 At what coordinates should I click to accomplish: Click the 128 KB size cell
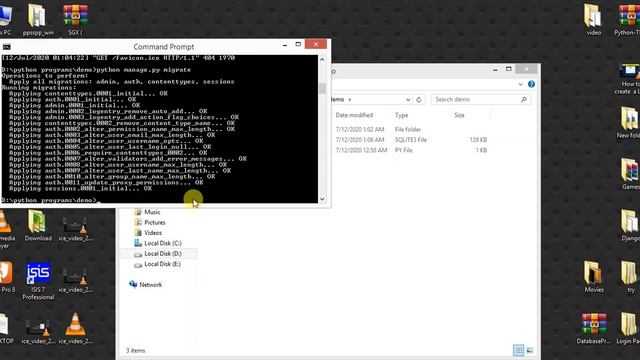(478, 140)
